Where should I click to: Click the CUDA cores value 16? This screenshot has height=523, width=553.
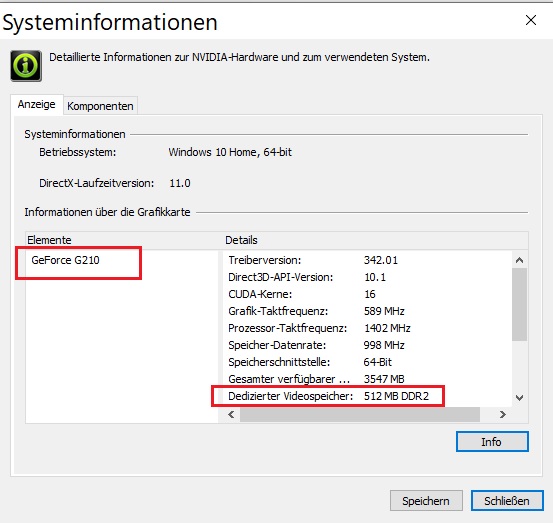click(370, 294)
